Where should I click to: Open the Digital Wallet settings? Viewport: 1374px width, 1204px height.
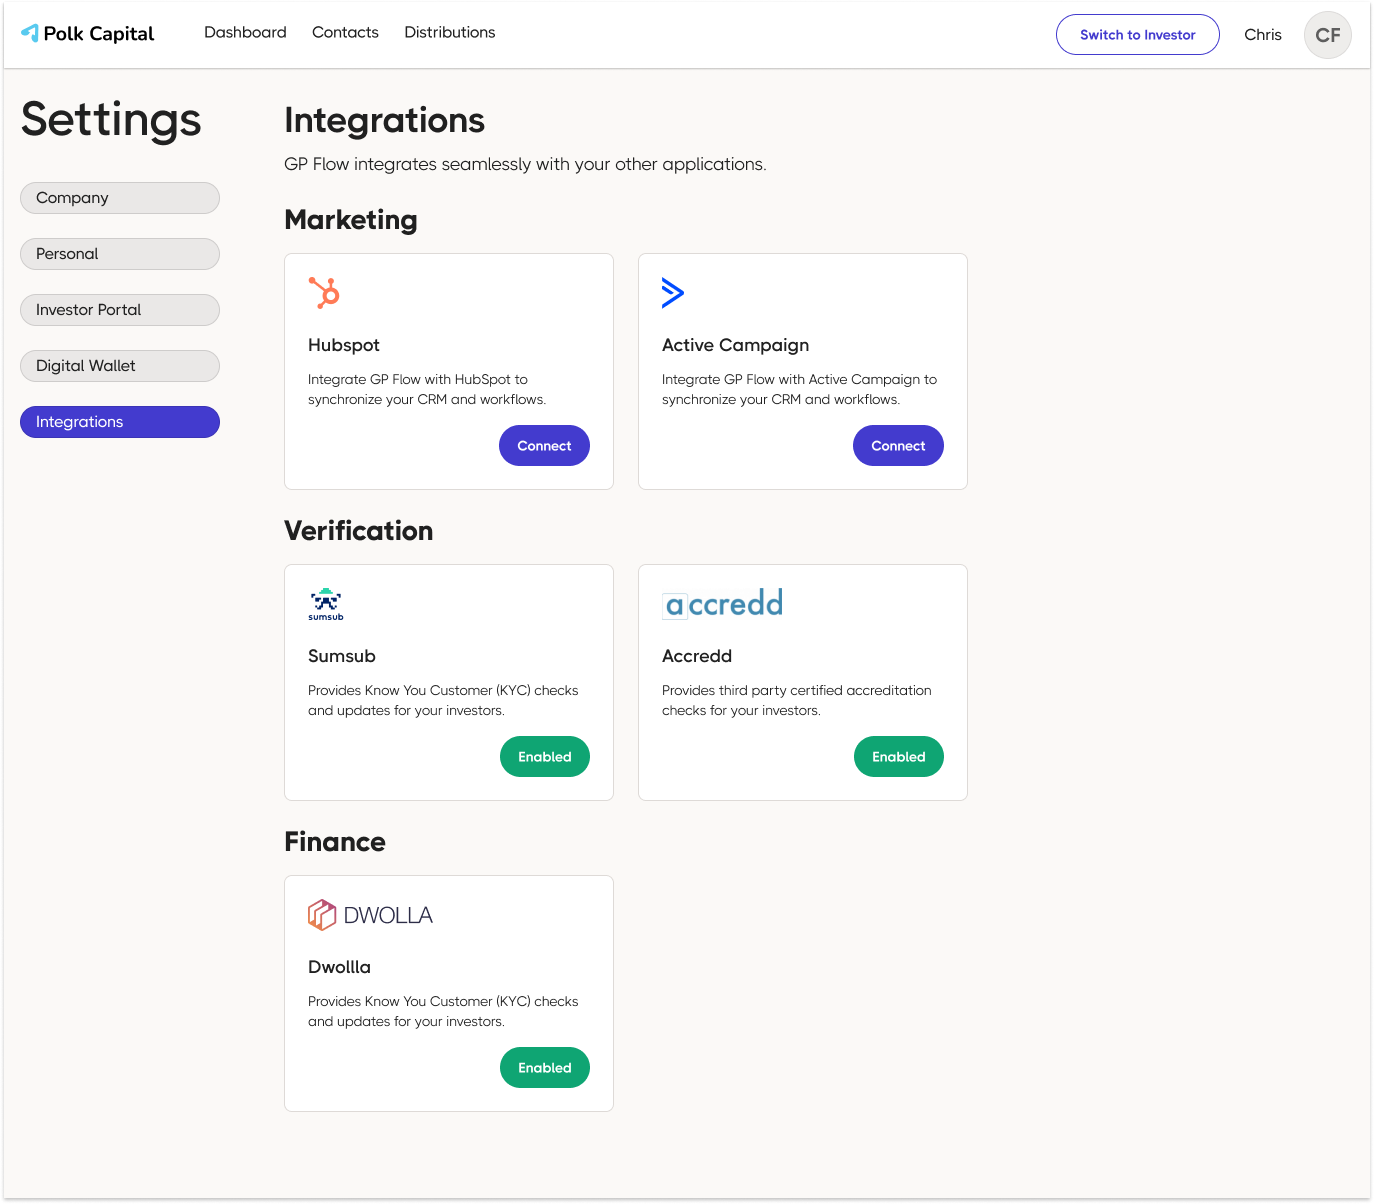pyautogui.click(x=120, y=366)
